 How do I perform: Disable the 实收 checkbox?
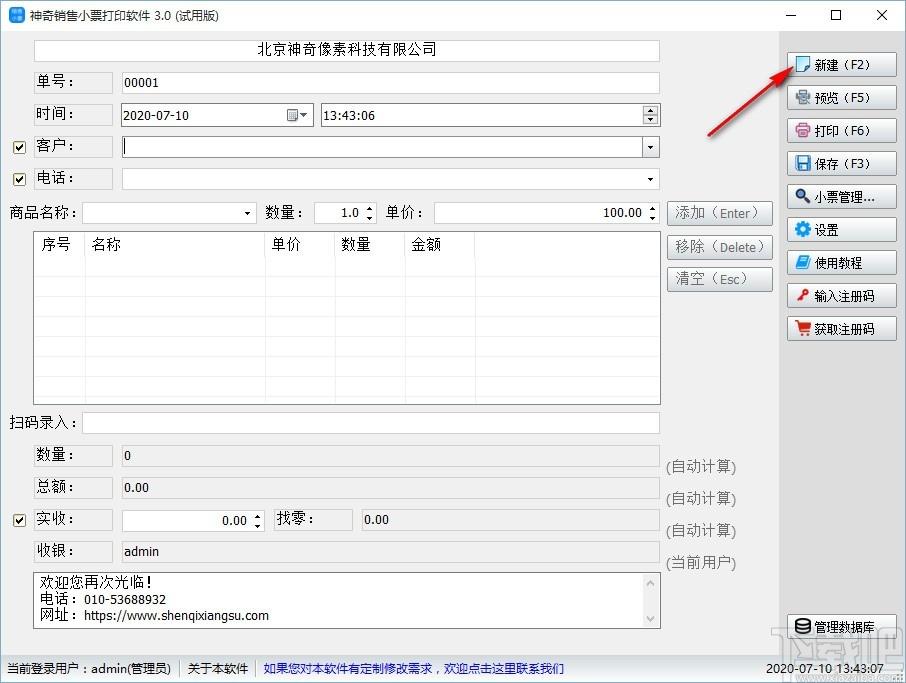[19, 520]
